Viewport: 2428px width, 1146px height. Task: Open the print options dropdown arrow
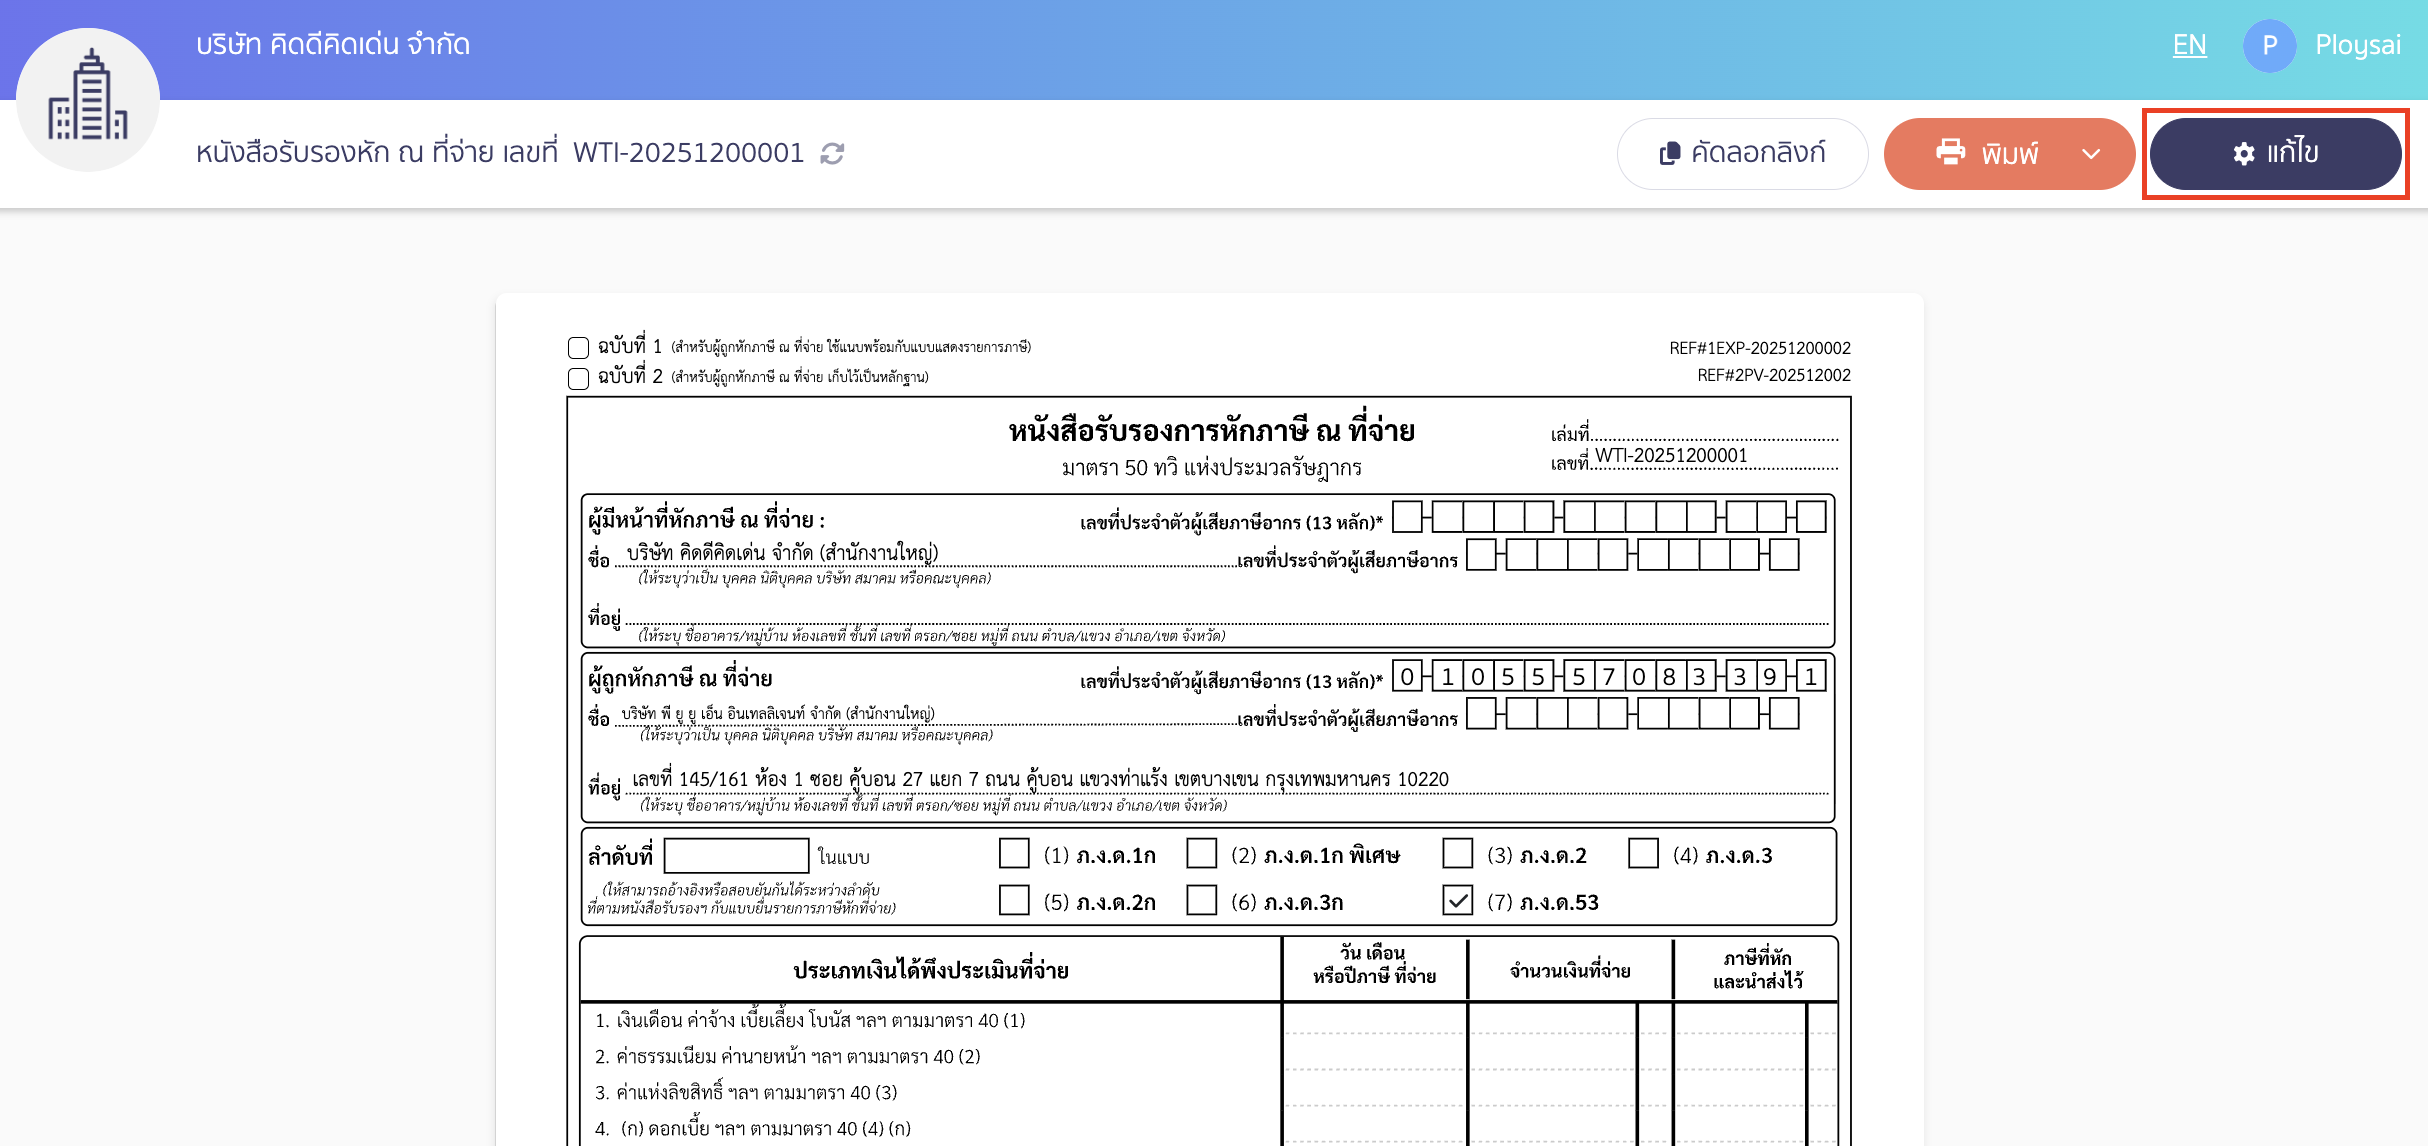(2090, 153)
